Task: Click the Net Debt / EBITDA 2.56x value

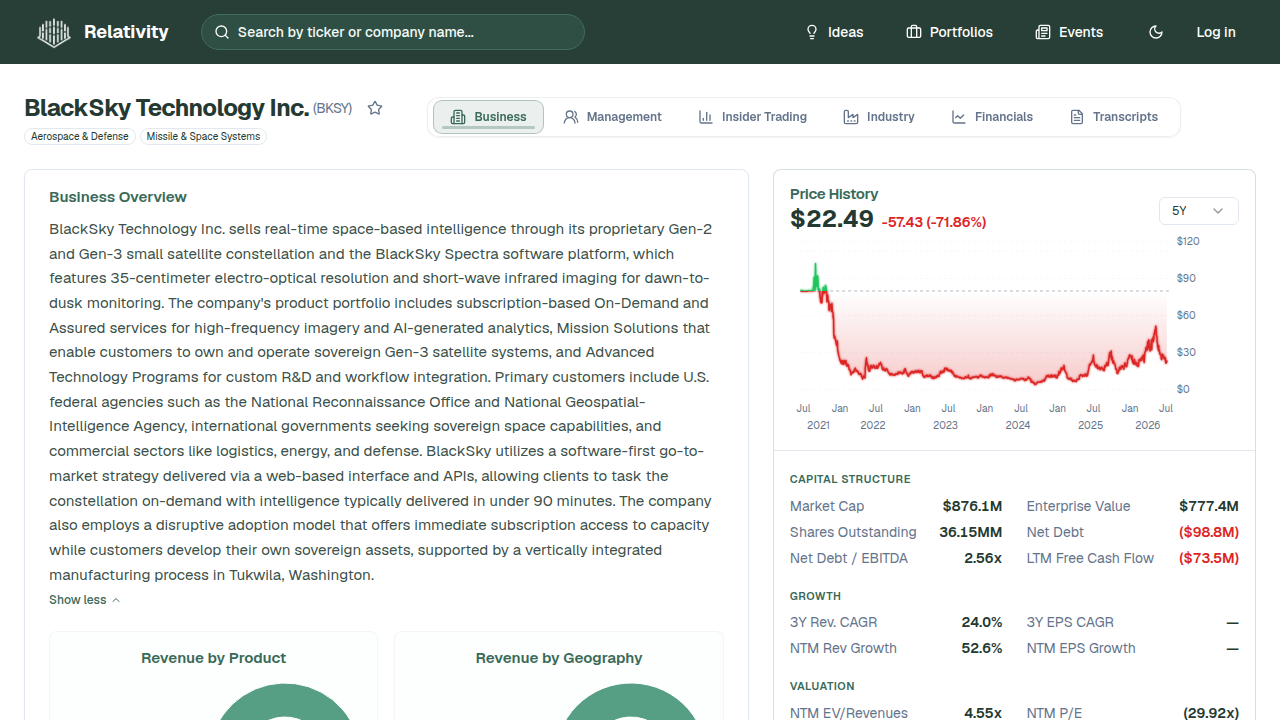Action: 983,558
